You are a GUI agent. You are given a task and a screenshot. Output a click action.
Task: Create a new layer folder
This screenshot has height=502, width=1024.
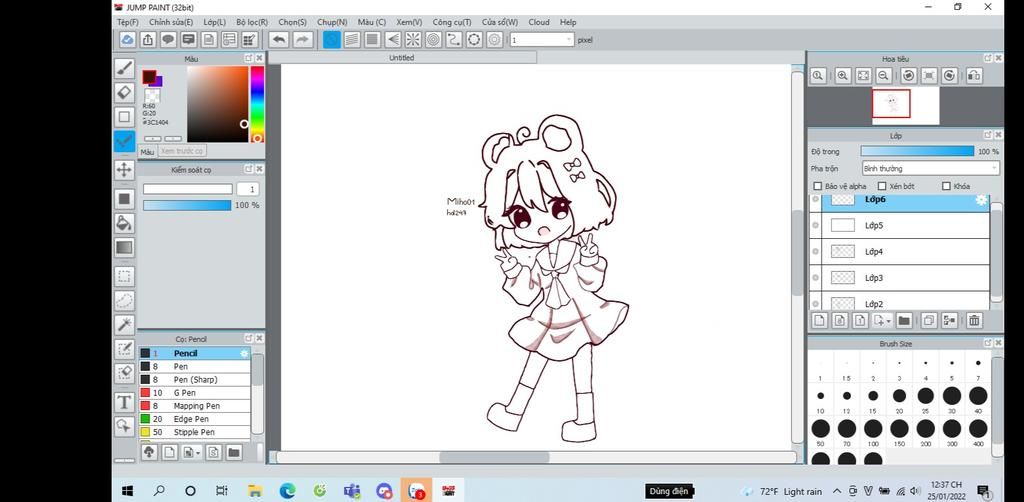[904, 321]
